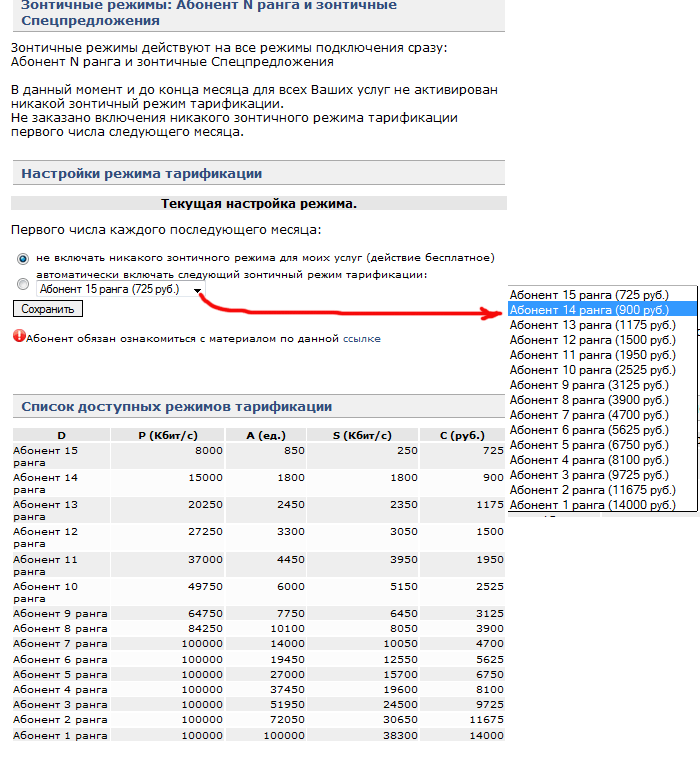Select 'Абонент 4 ранга (8100 руб.)' option
This screenshot has width=700, height=760.
point(603,460)
